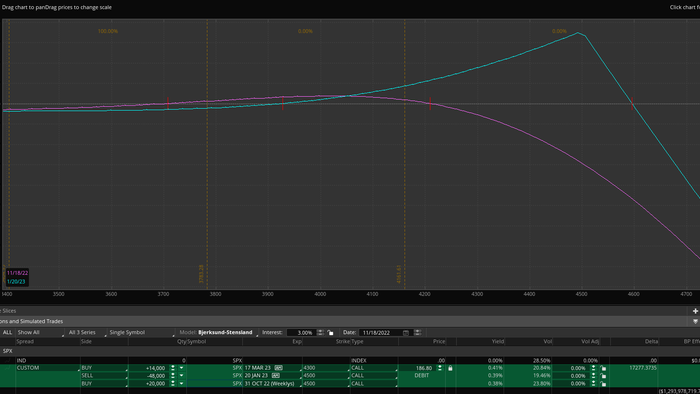Click quantity stepper for +20,000 row
Image resolution: width=700 pixels, height=394 pixels.
pos(173,383)
